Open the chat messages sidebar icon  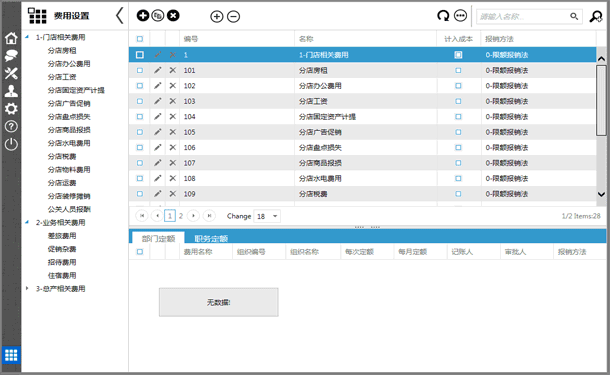(x=11, y=56)
